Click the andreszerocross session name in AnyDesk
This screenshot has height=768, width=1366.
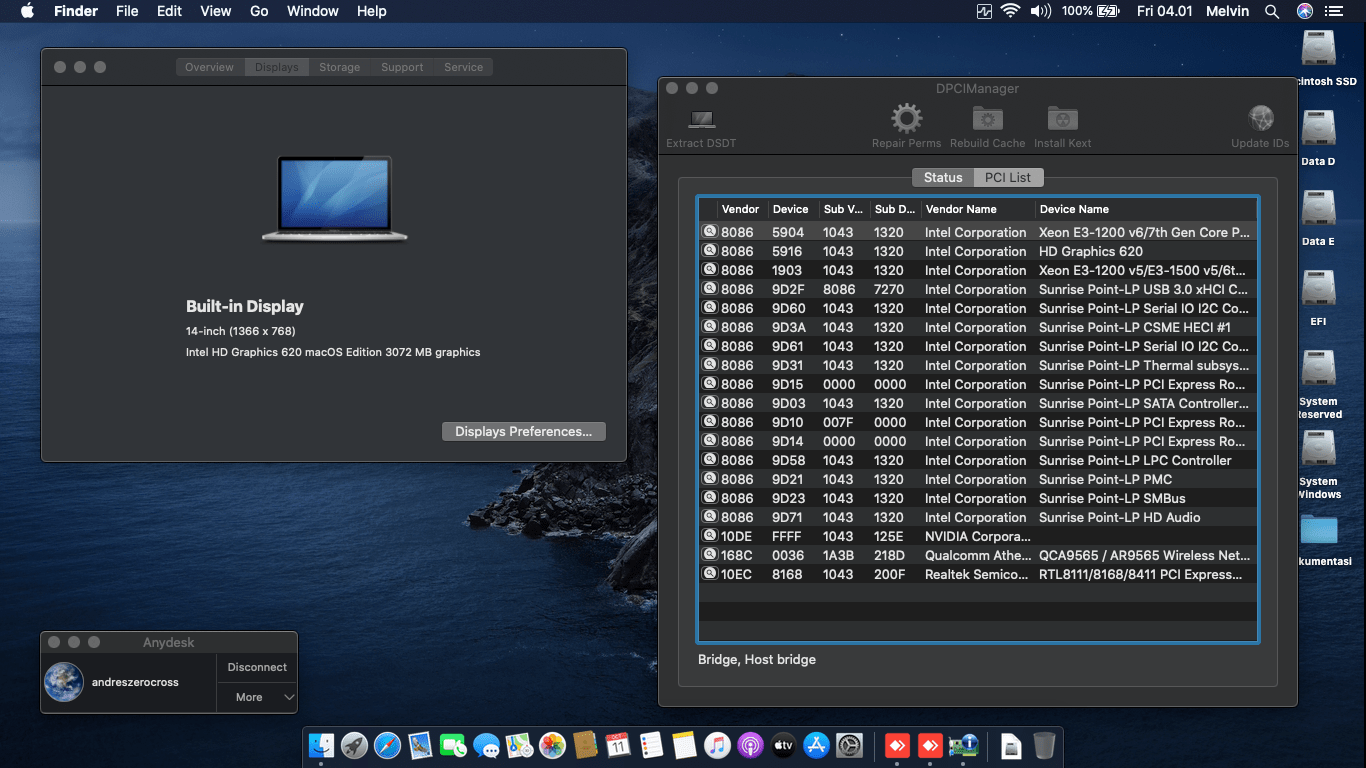coord(135,682)
